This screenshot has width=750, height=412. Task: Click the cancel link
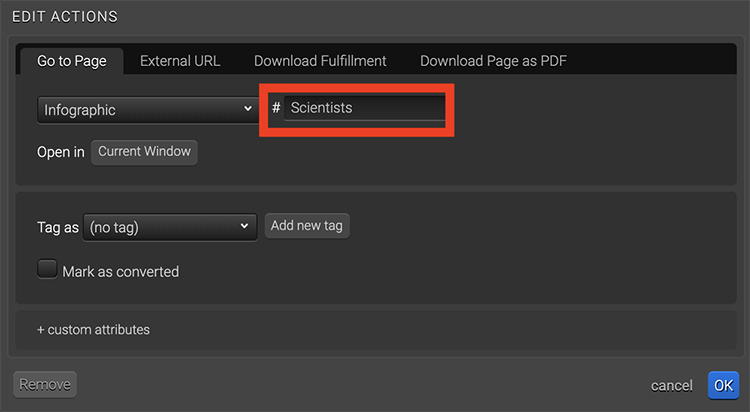pos(671,385)
